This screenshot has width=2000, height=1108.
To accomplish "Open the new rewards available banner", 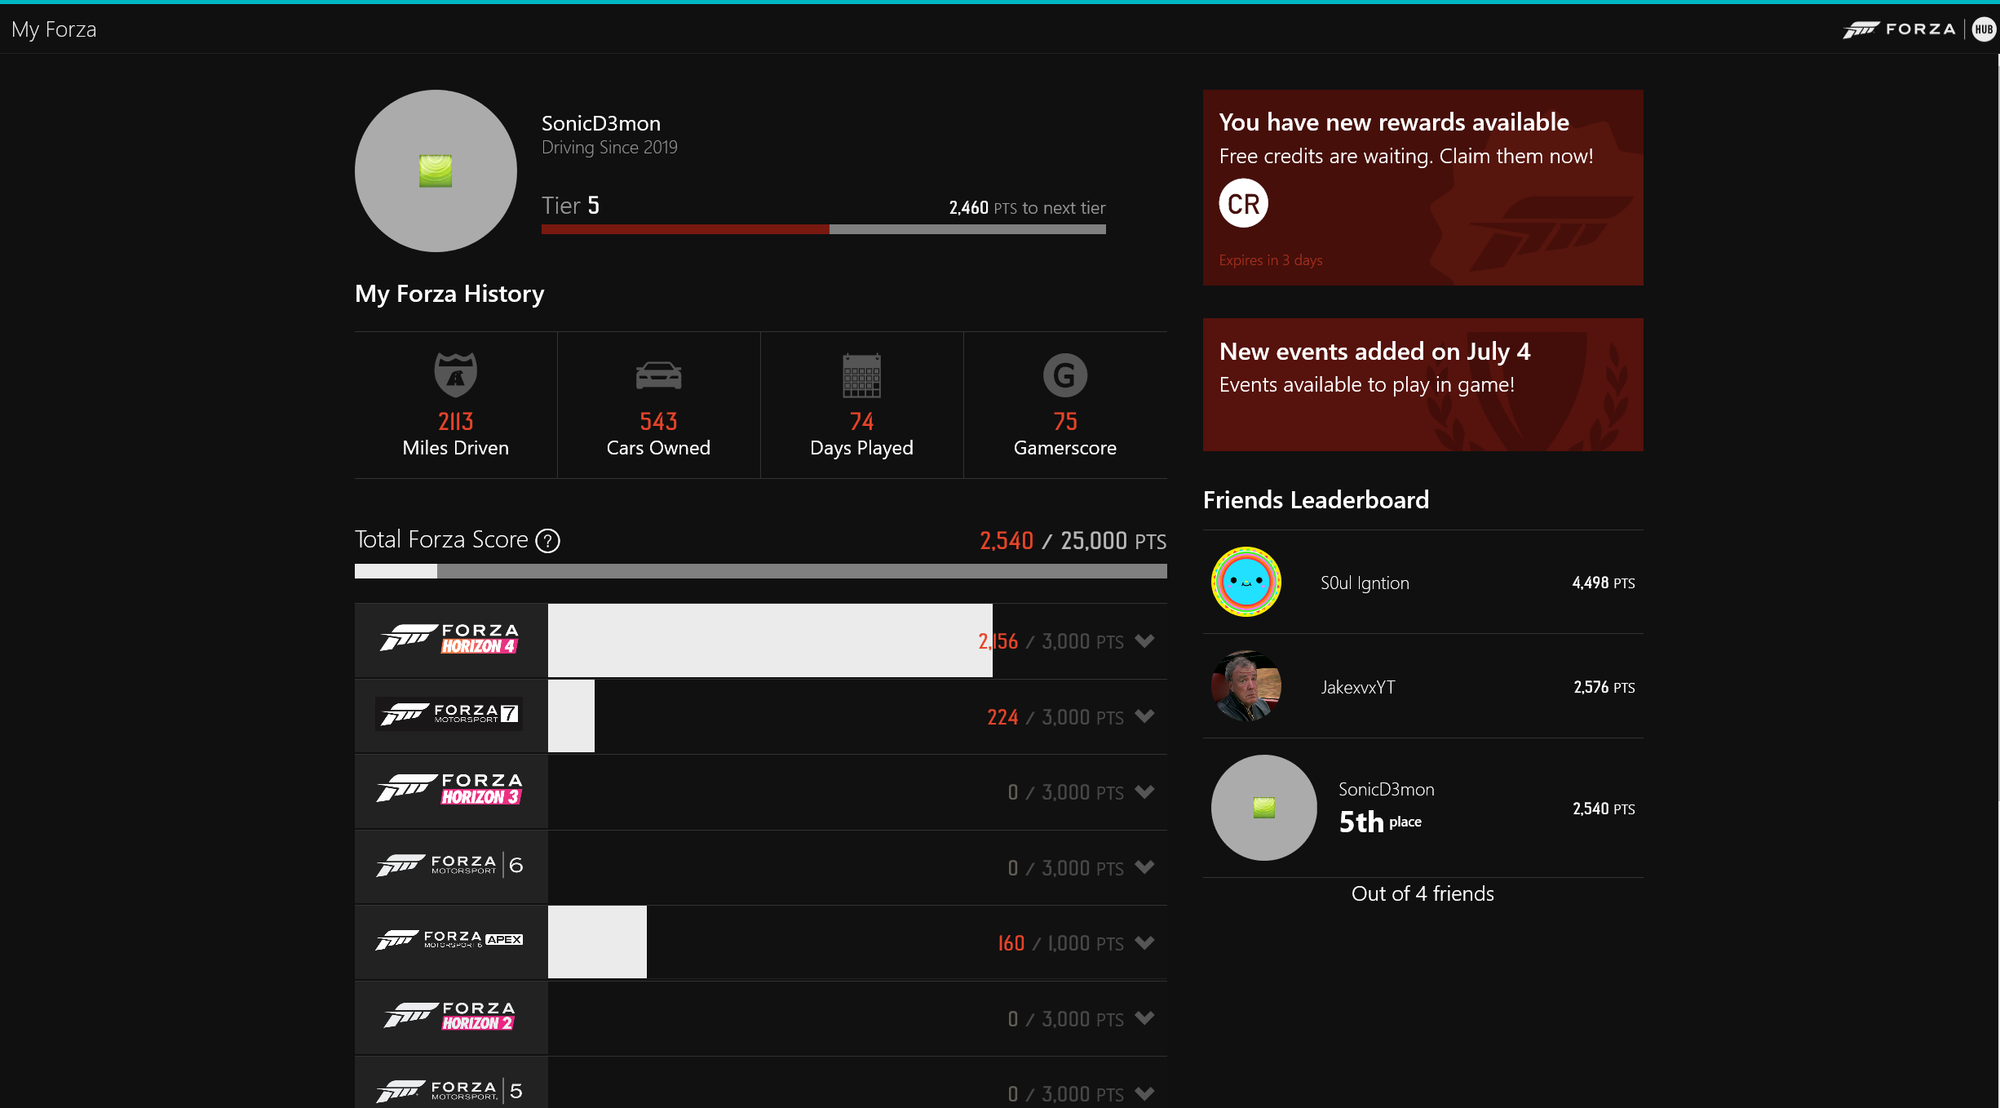I will click(1423, 187).
